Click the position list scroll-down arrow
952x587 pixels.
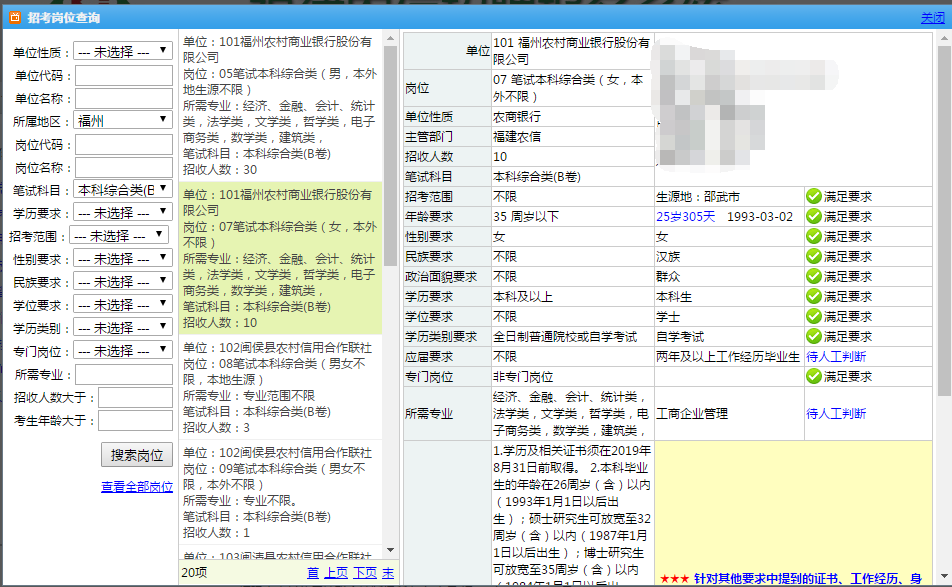pyautogui.click(x=390, y=550)
